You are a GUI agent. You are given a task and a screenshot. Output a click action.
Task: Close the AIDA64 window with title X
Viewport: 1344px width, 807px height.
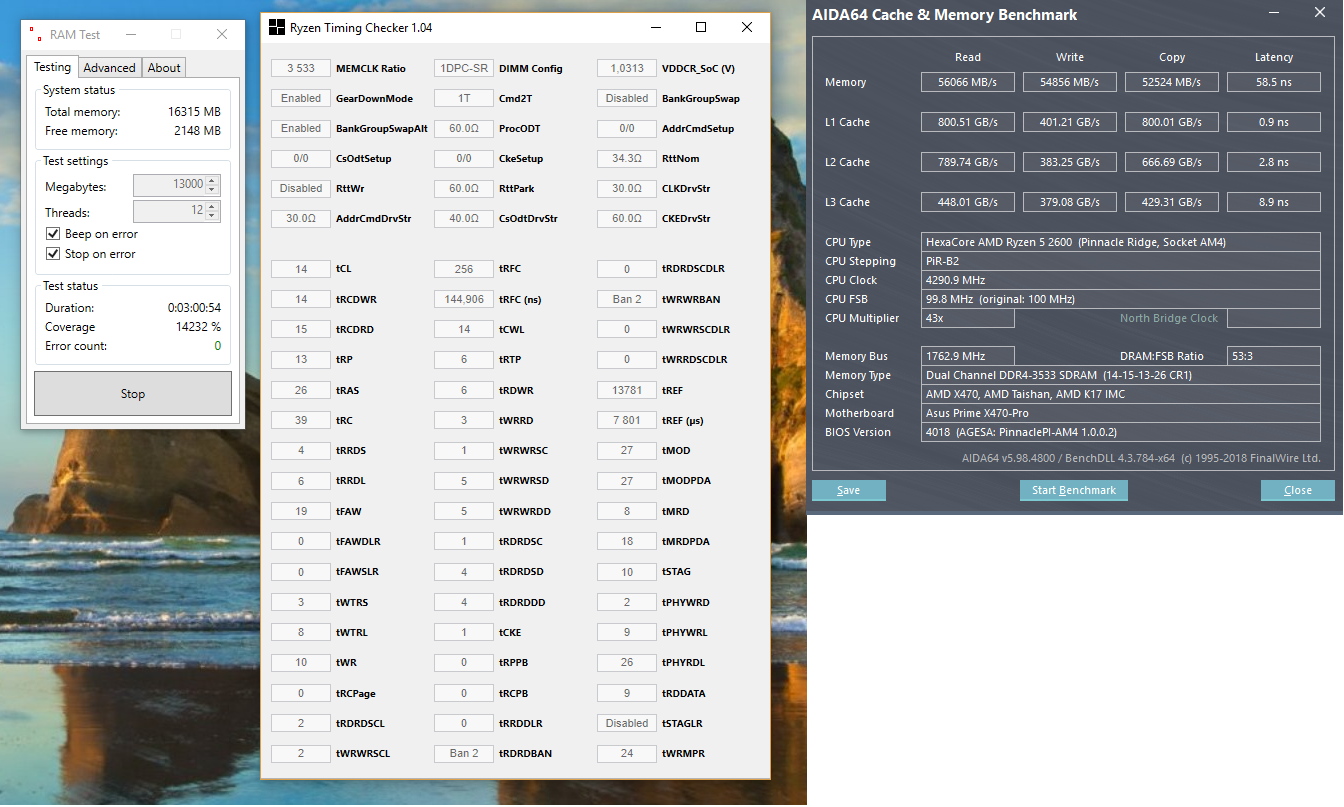click(1318, 14)
